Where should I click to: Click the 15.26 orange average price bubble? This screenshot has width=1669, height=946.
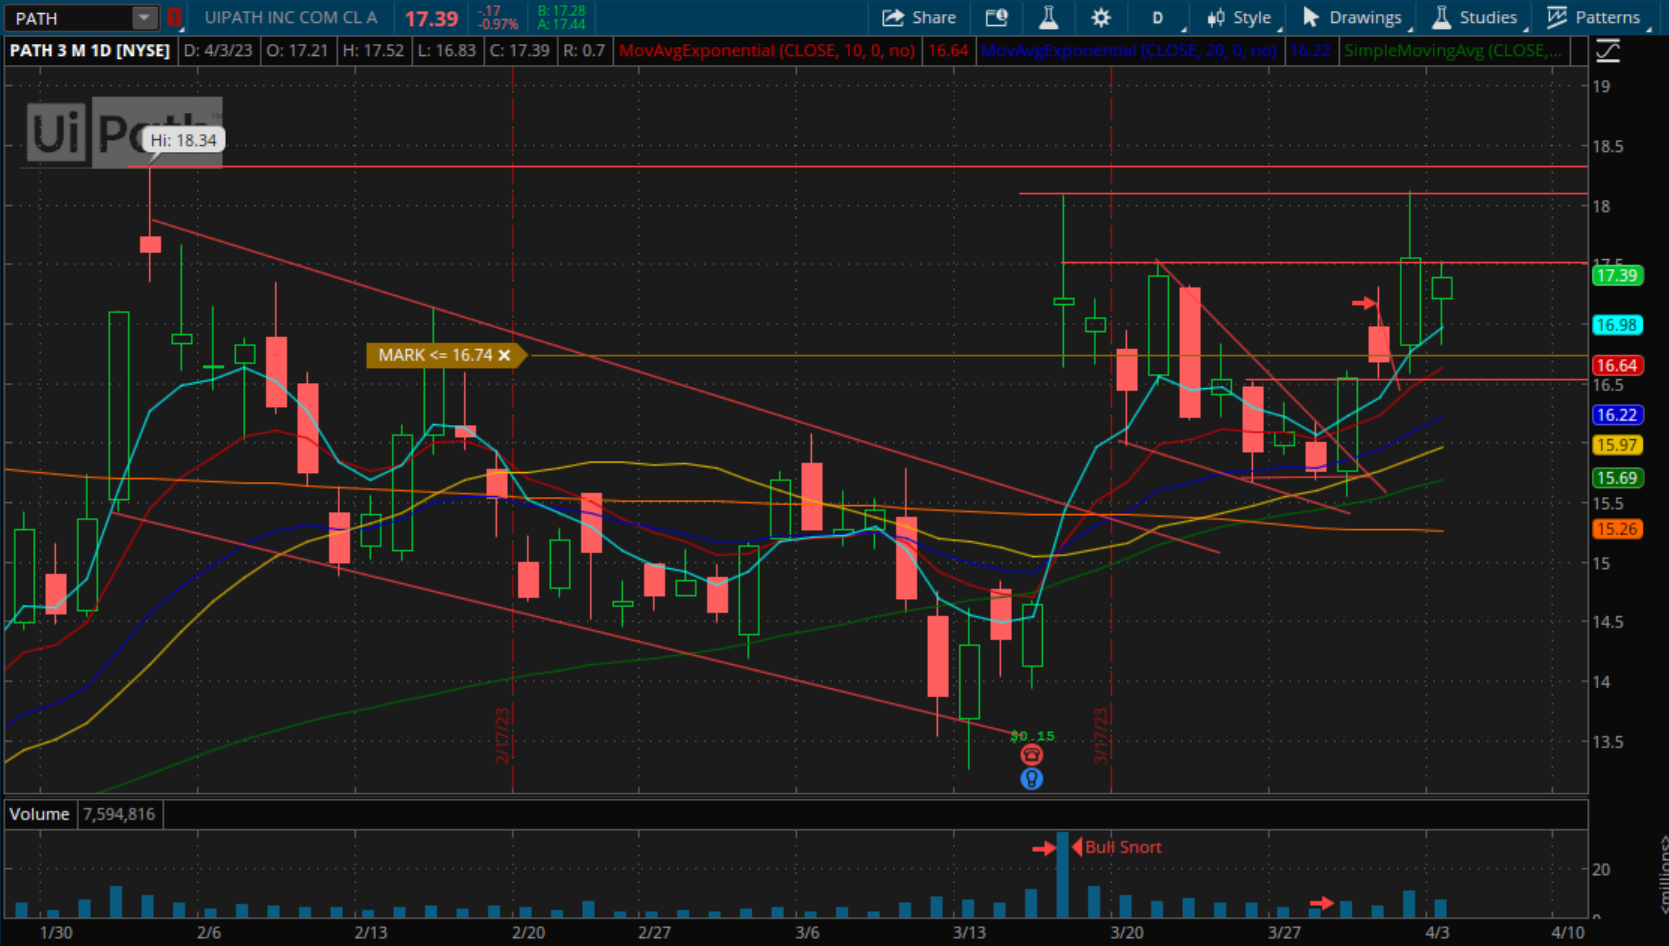click(1617, 529)
